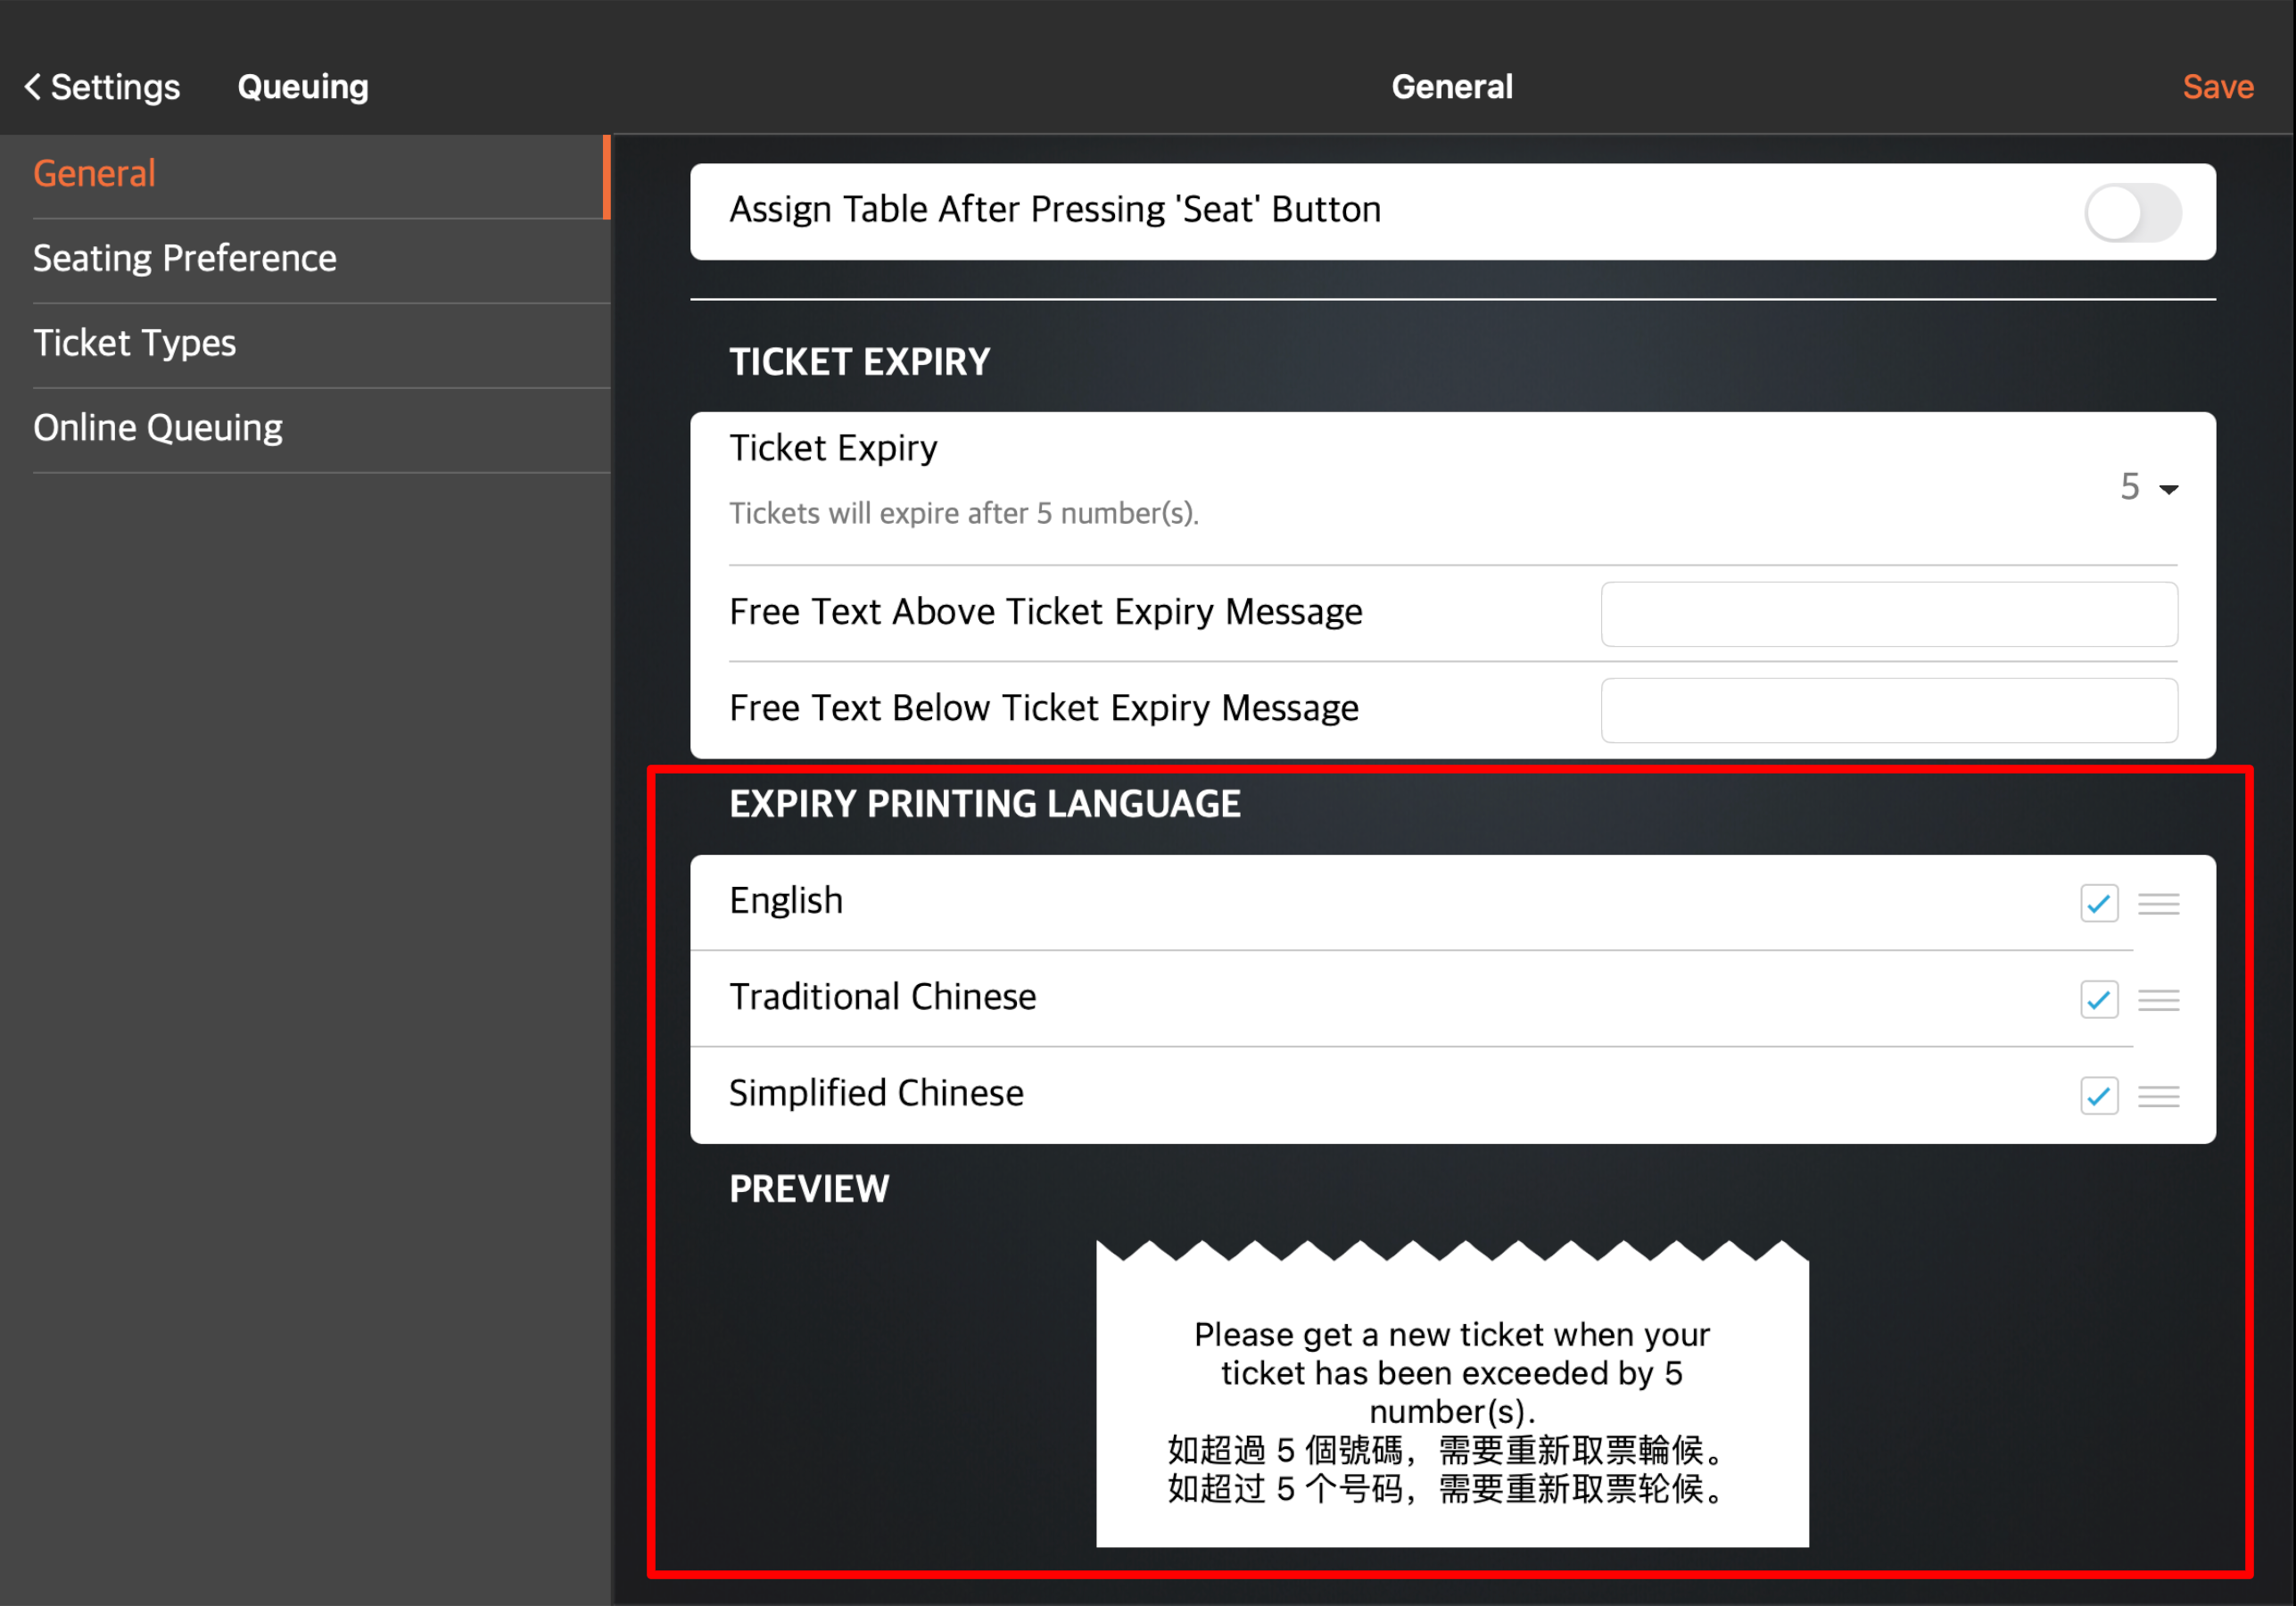Uncheck the Traditional Chinese checkbox
2296x1606 pixels.
pyautogui.click(x=2098, y=1000)
